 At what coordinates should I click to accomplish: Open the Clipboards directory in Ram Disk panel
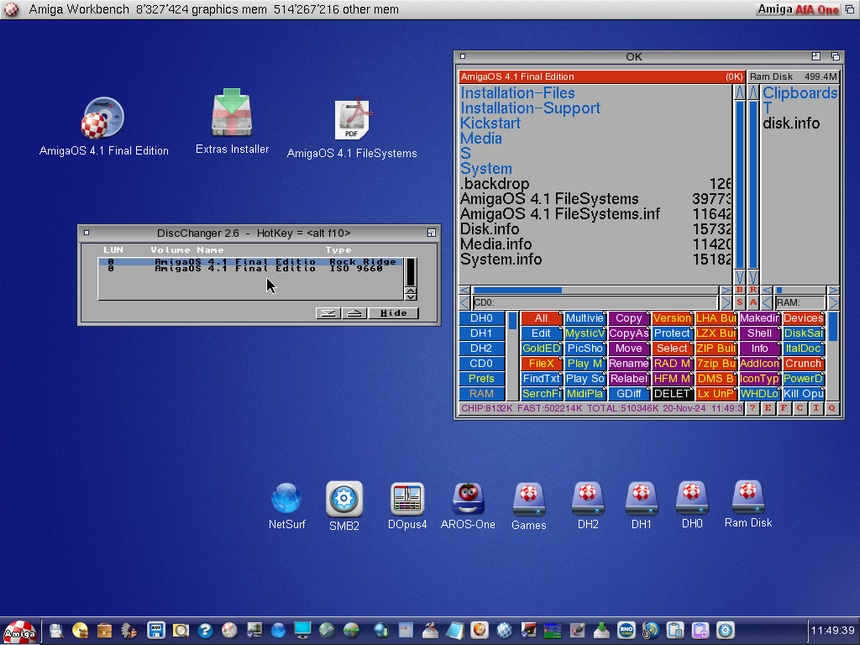(x=800, y=93)
